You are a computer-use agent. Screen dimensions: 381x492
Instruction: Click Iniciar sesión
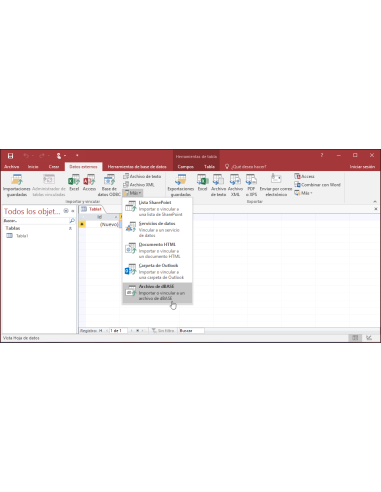[x=362, y=167]
